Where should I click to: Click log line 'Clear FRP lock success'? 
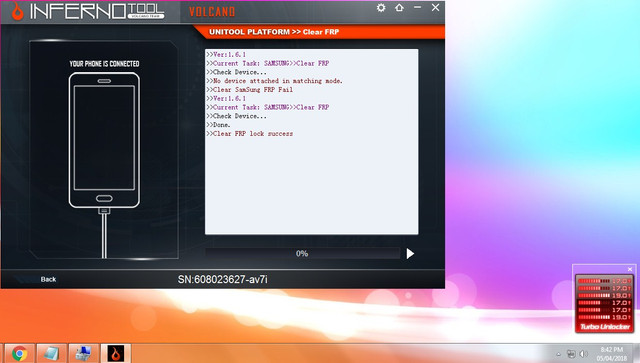[249, 134]
